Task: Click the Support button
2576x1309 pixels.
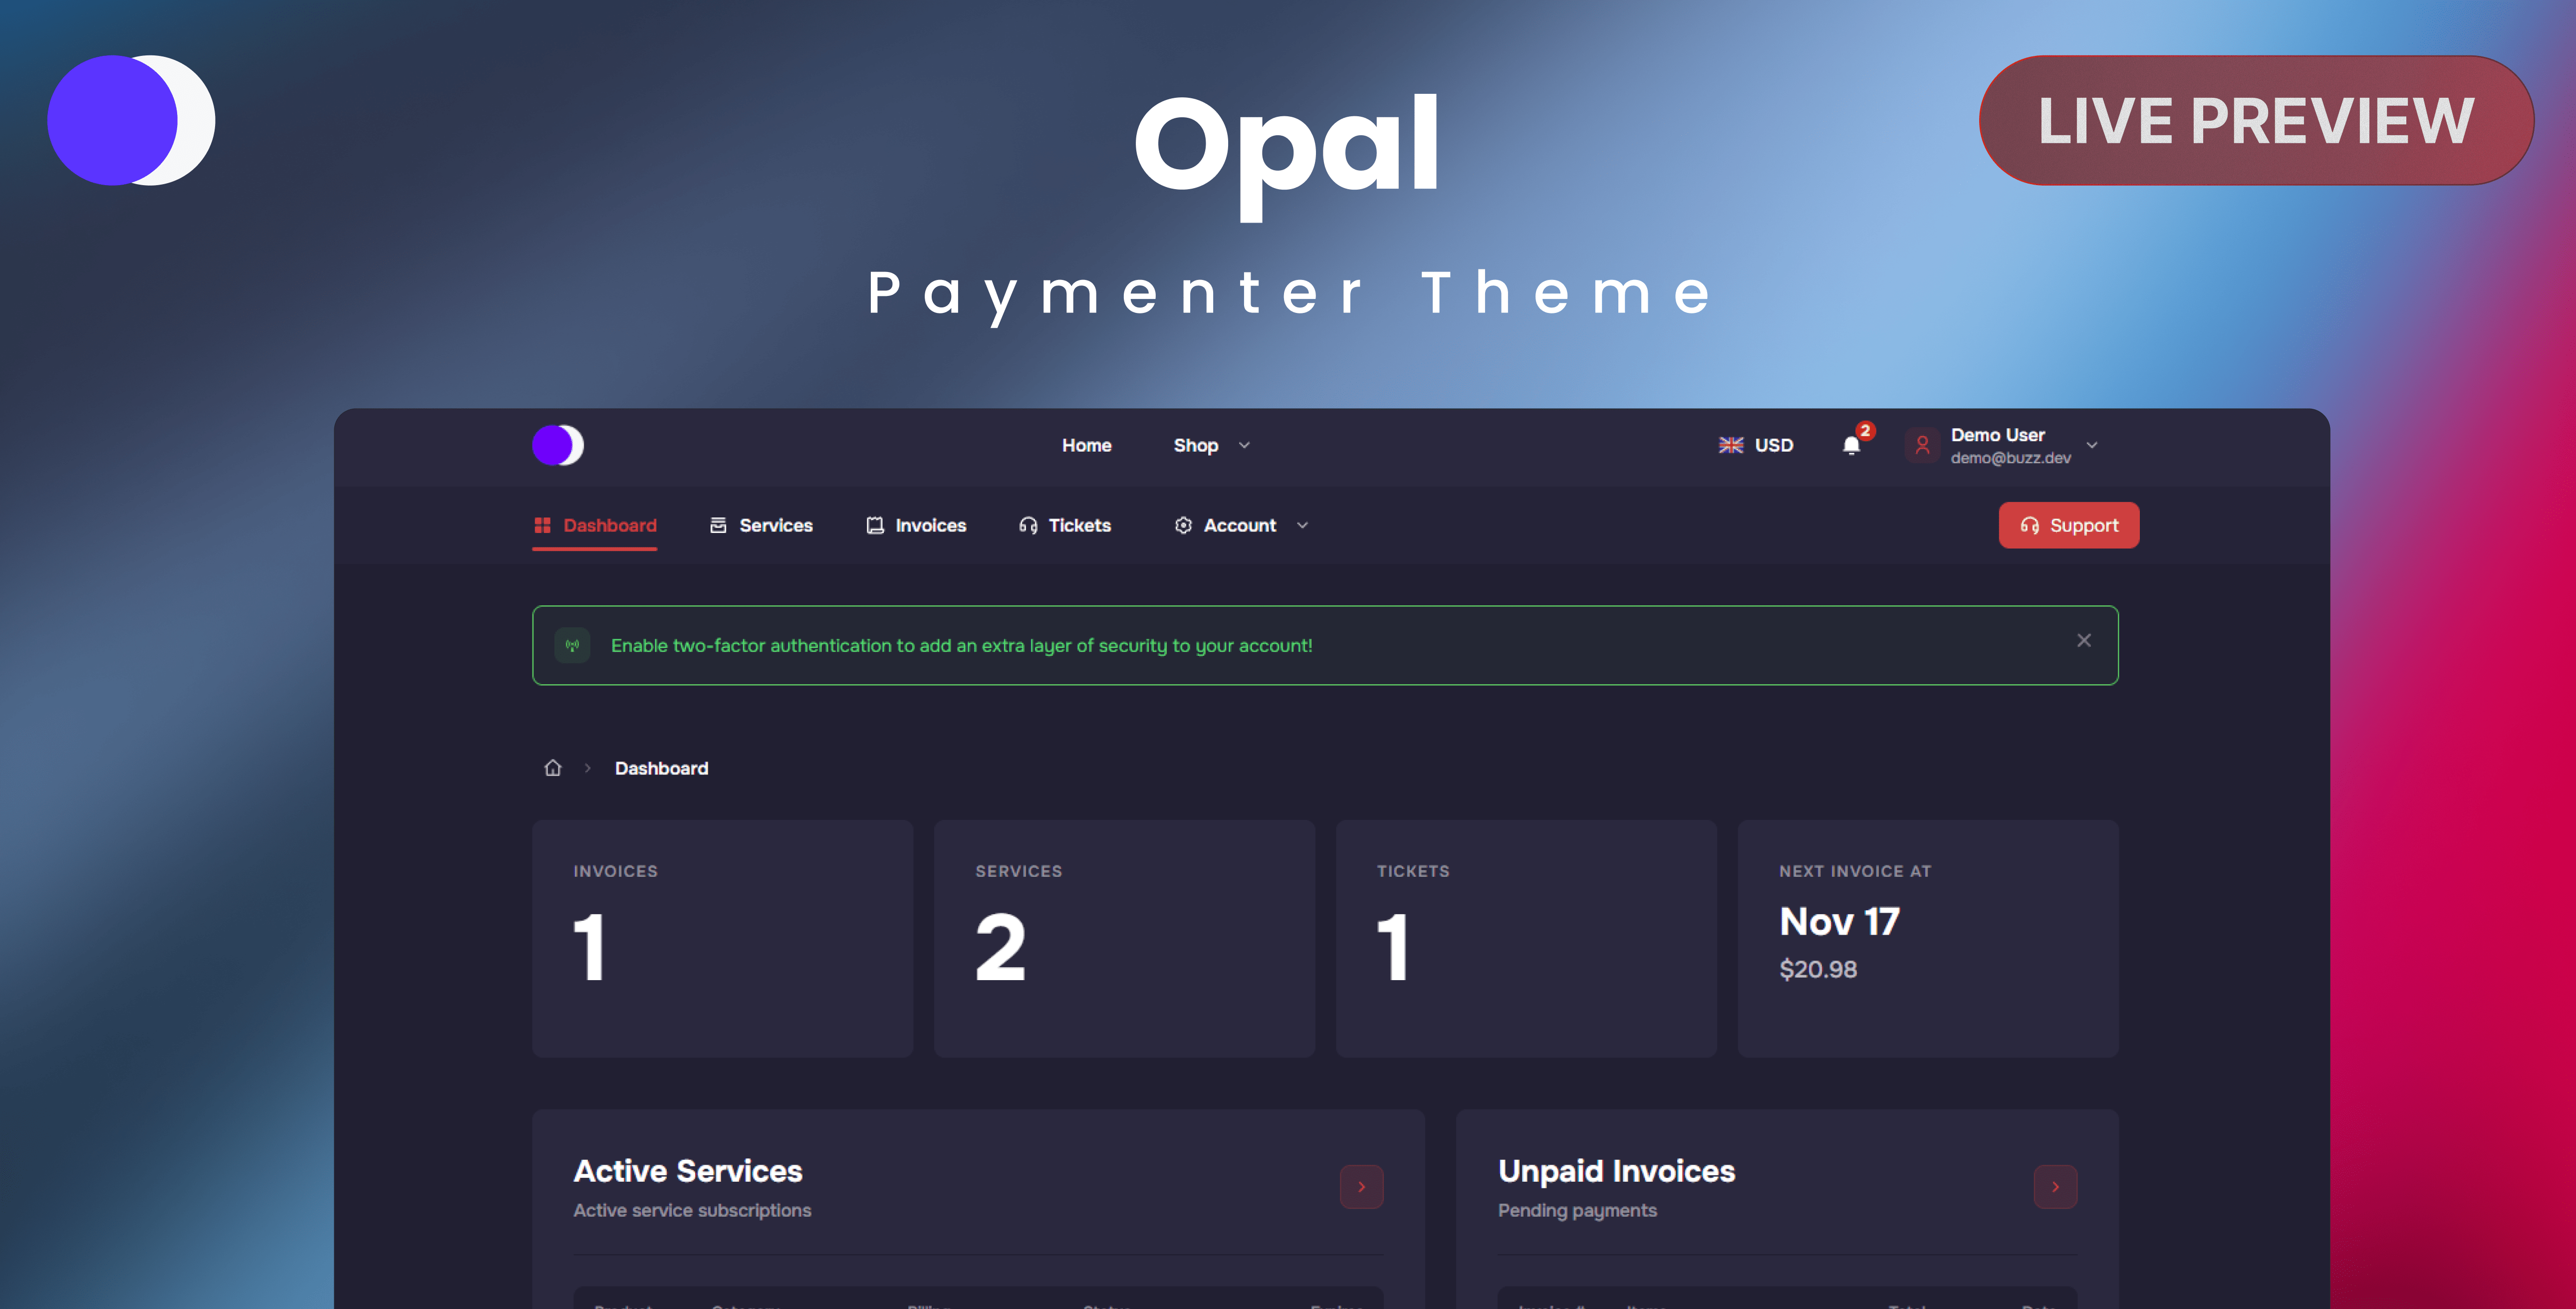Action: 2068,525
